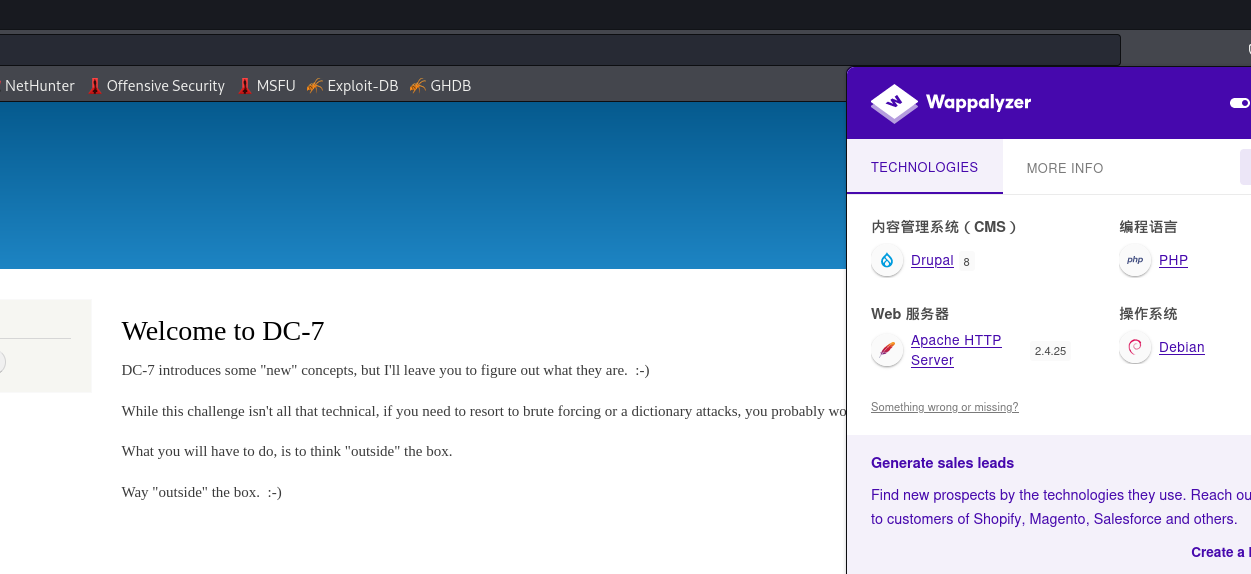Open the Debian technology link

1182,347
